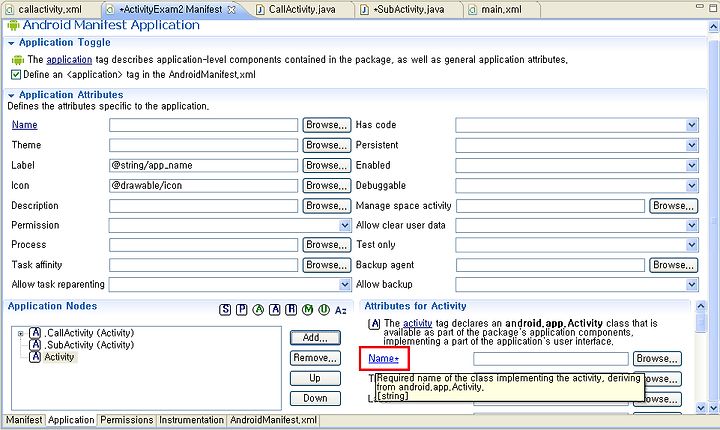Switch to the AndroidManifest.xml source tab
The width and height of the screenshot is (720, 430).
[x=273, y=420]
